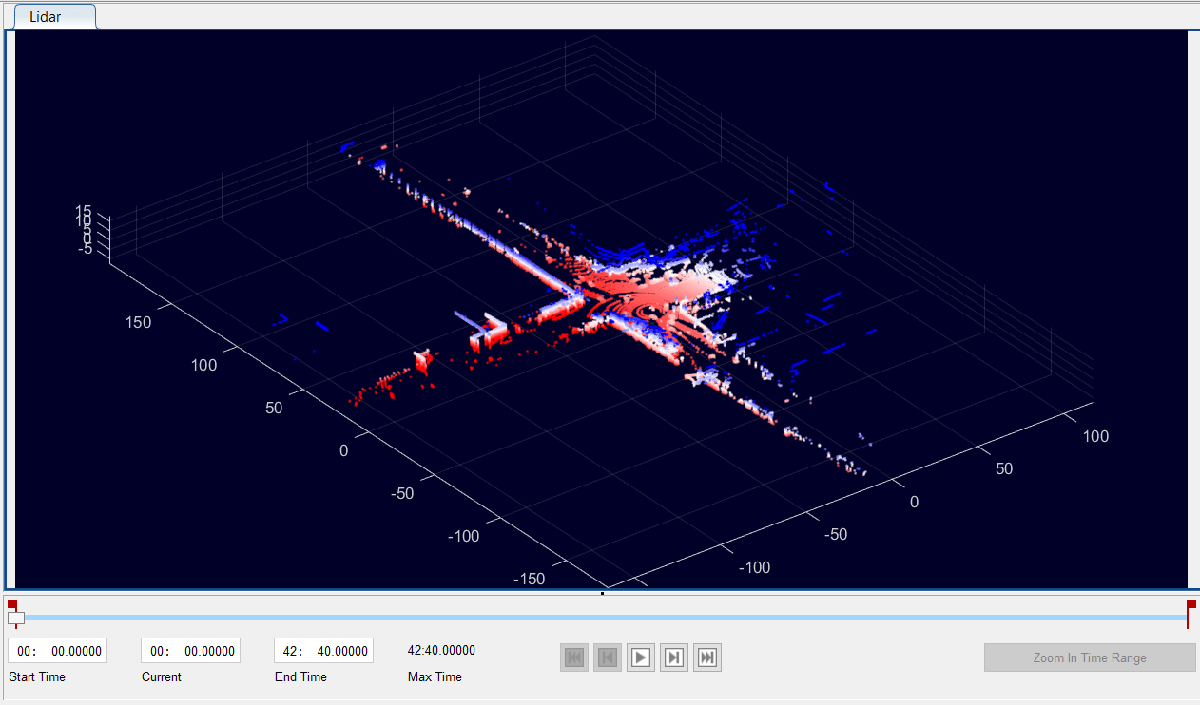Viewport: 1200px width, 705px height.
Task: Click the Current time seconds field
Action: click(x=209, y=651)
